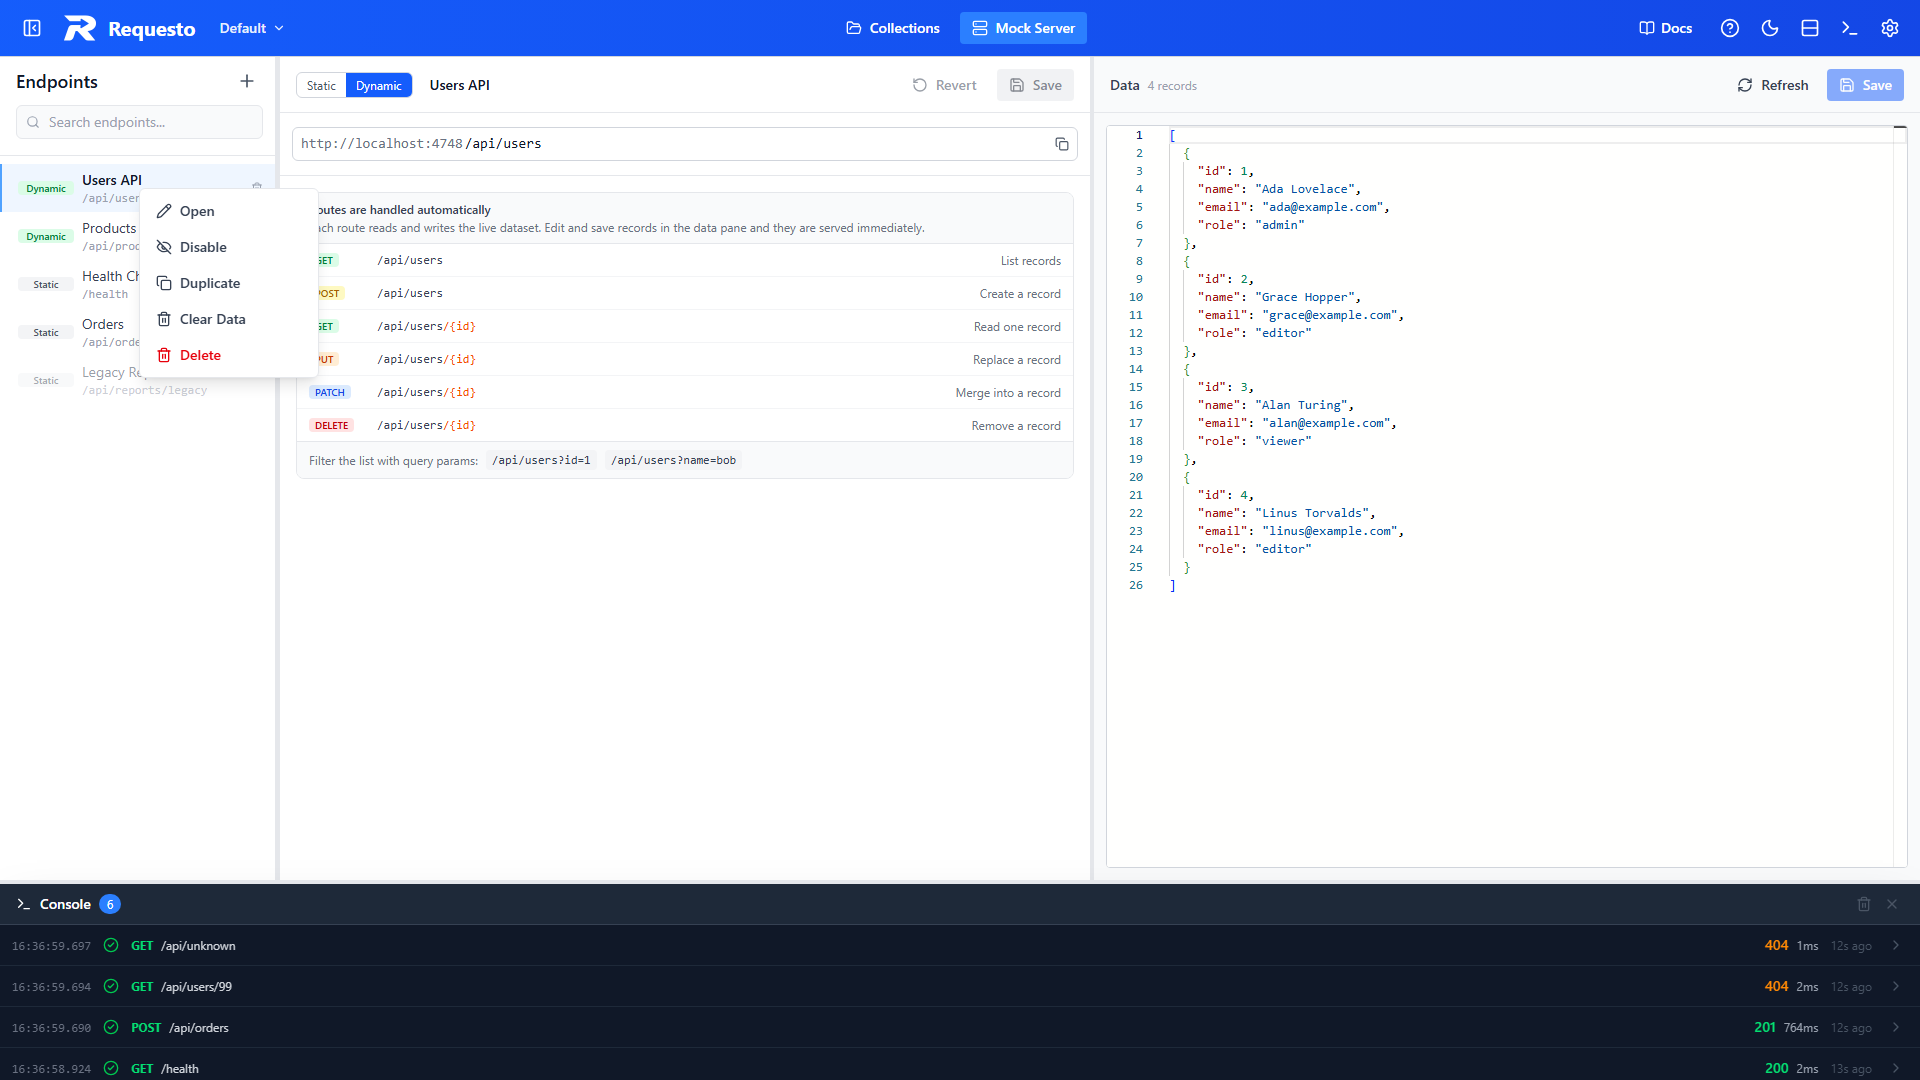Save the data records
The width and height of the screenshot is (1920, 1080).
(1865, 85)
